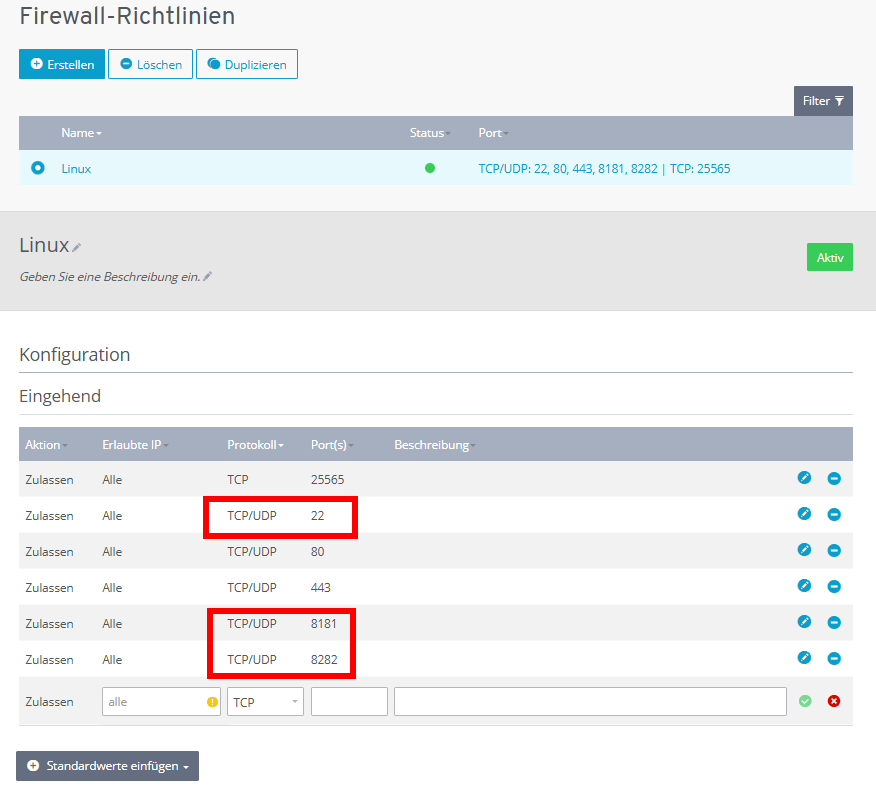
Task: Click the Linux policy port summary text
Action: [x=604, y=169]
